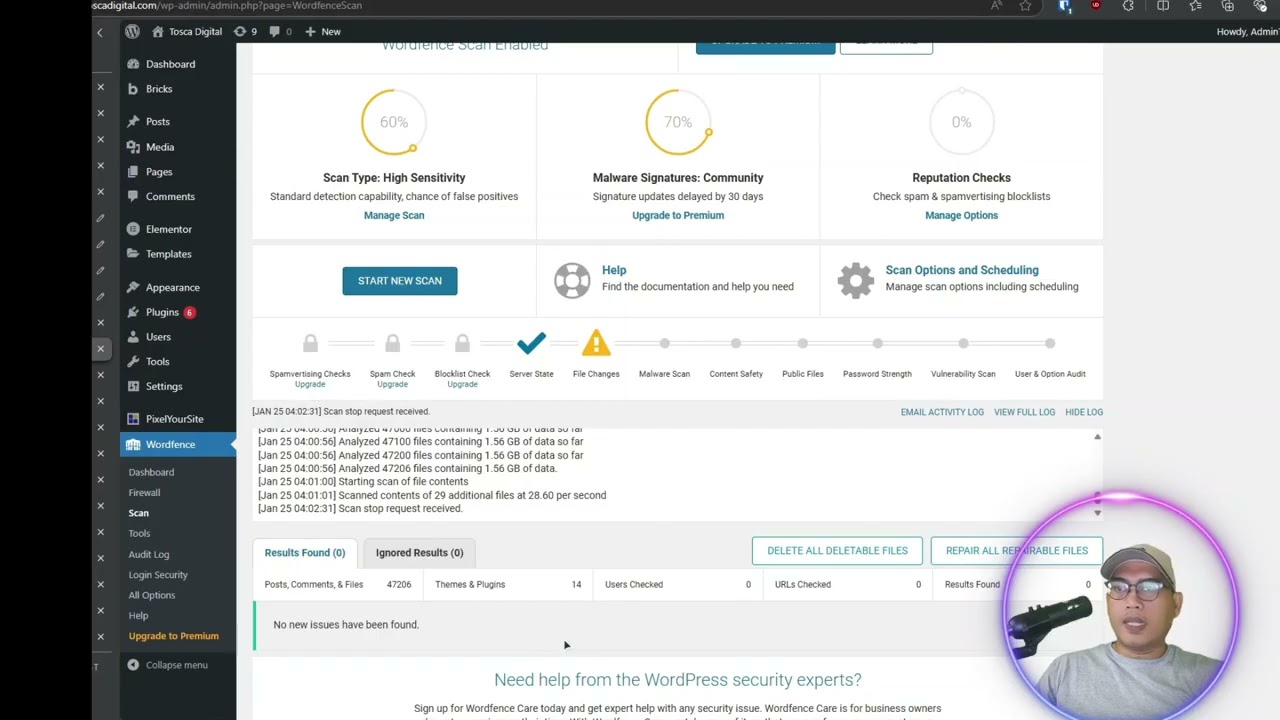Click Upgrade to Premium under Malware Signatures
The width and height of the screenshot is (1280, 720).
pyautogui.click(x=678, y=215)
